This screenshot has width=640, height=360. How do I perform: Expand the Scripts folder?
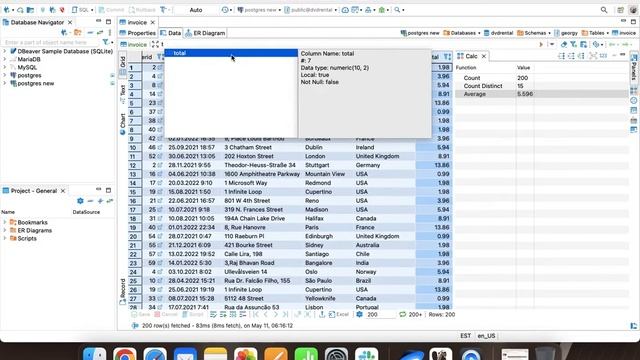[x=5, y=238]
